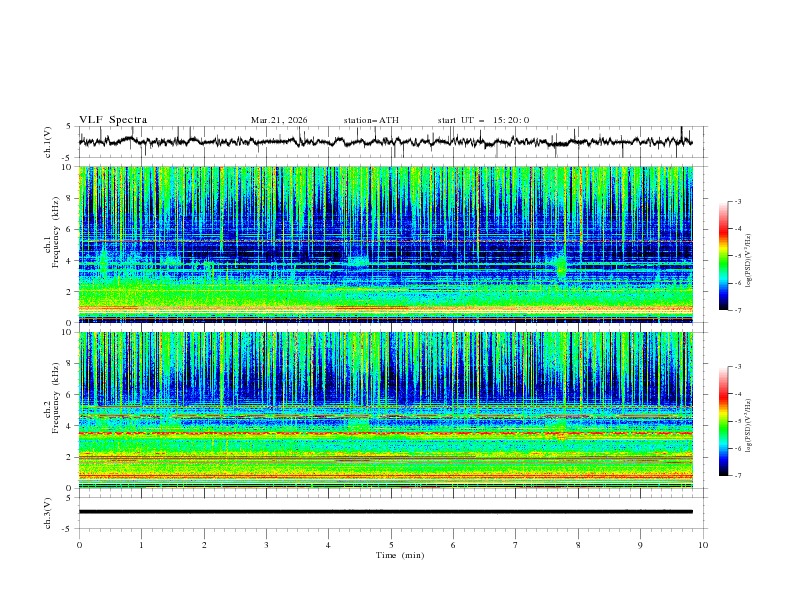The height and width of the screenshot is (612, 792).
Task: Click the ch.2 spectrogram "4" kHz tick
Action: (x=70, y=426)
